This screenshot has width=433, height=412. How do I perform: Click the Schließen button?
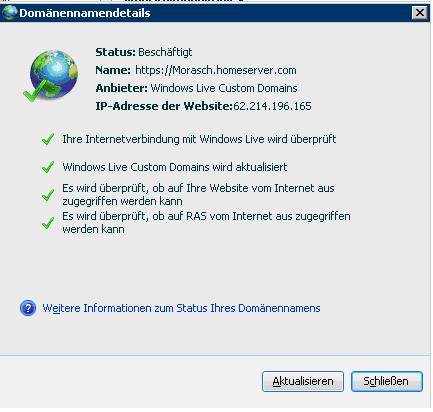point(387,381)
